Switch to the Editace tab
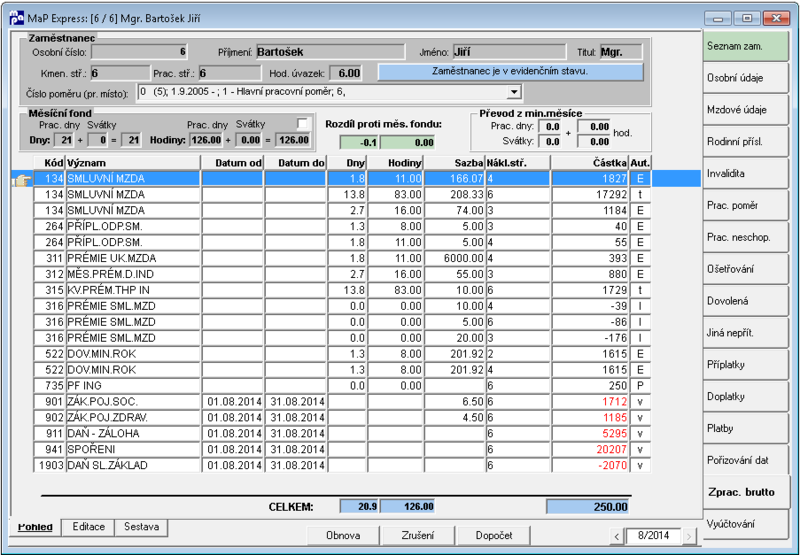 (88, 527)
